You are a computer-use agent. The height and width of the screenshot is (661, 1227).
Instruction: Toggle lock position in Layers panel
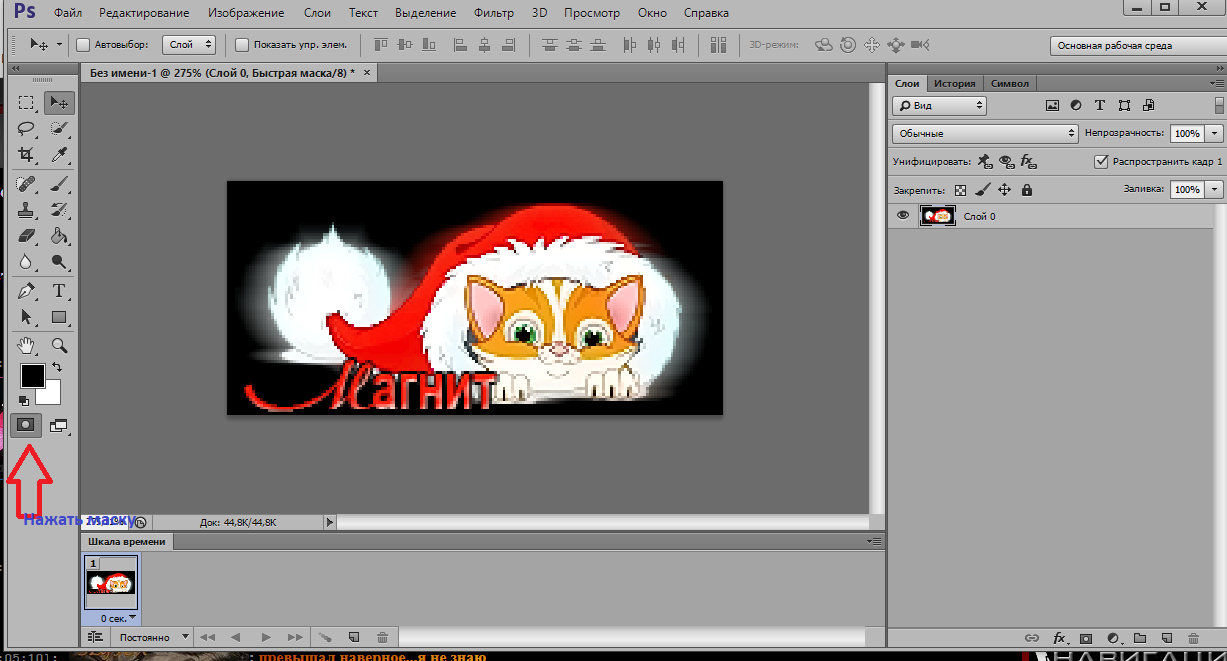[x=1004, y=189]
